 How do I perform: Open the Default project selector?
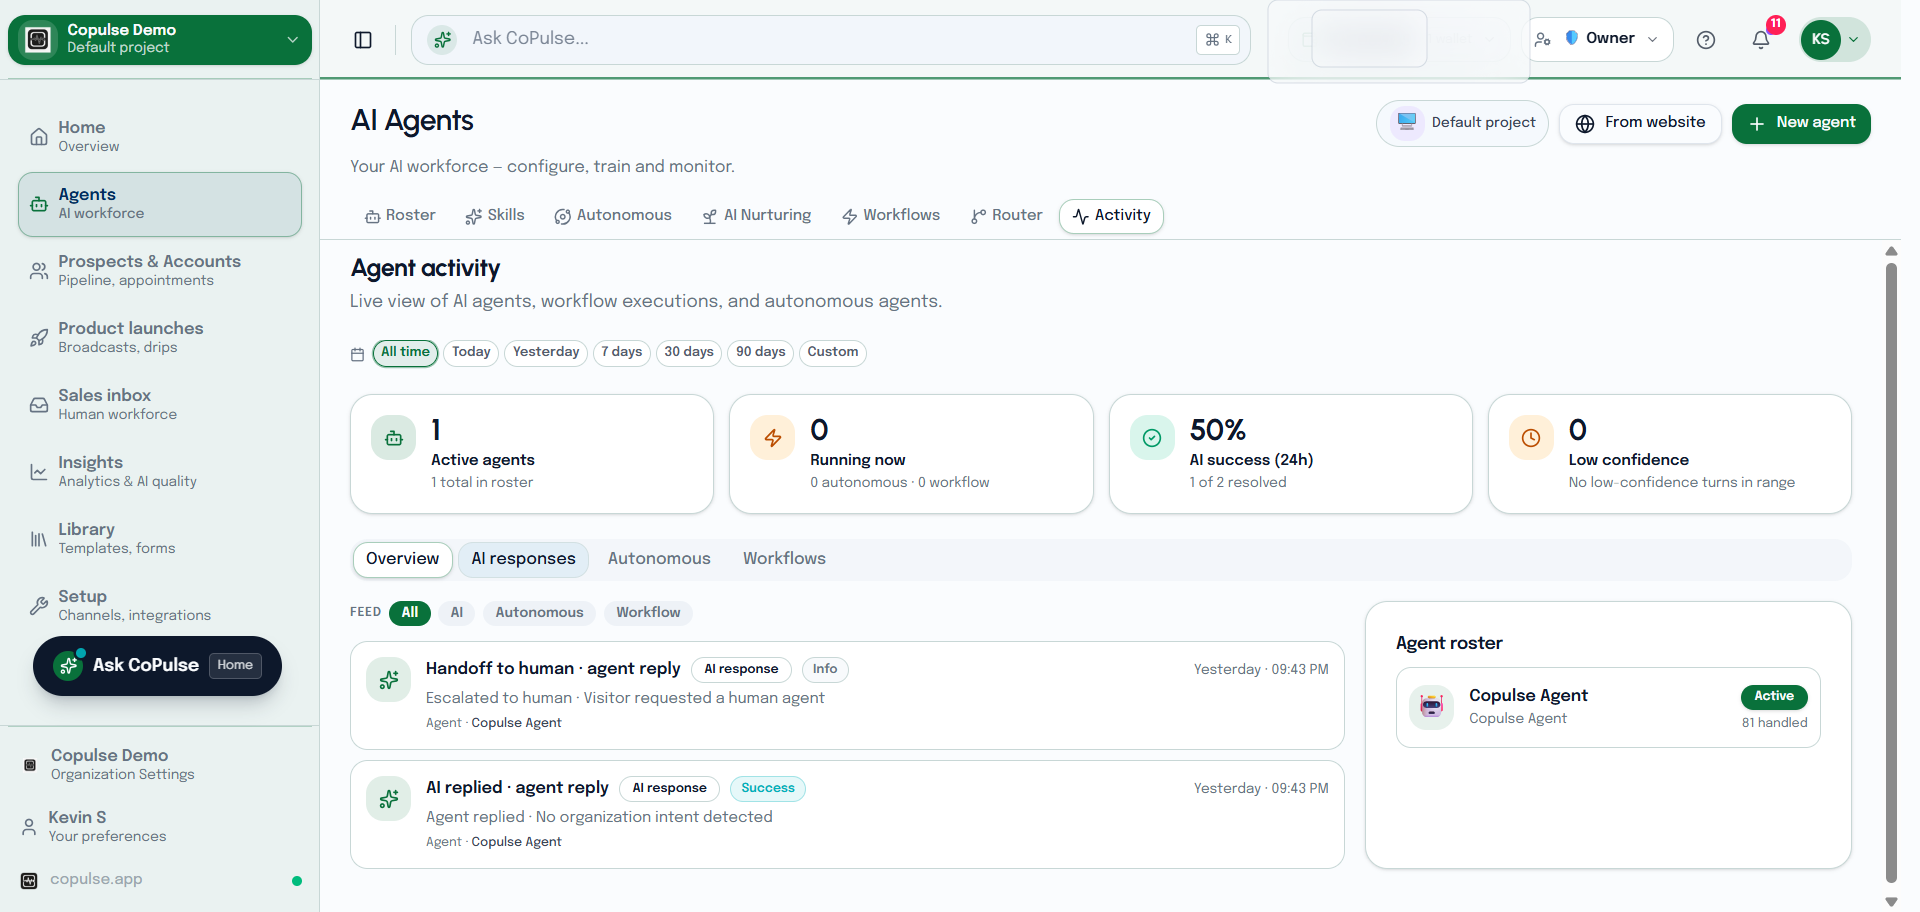click(1463, 123)
